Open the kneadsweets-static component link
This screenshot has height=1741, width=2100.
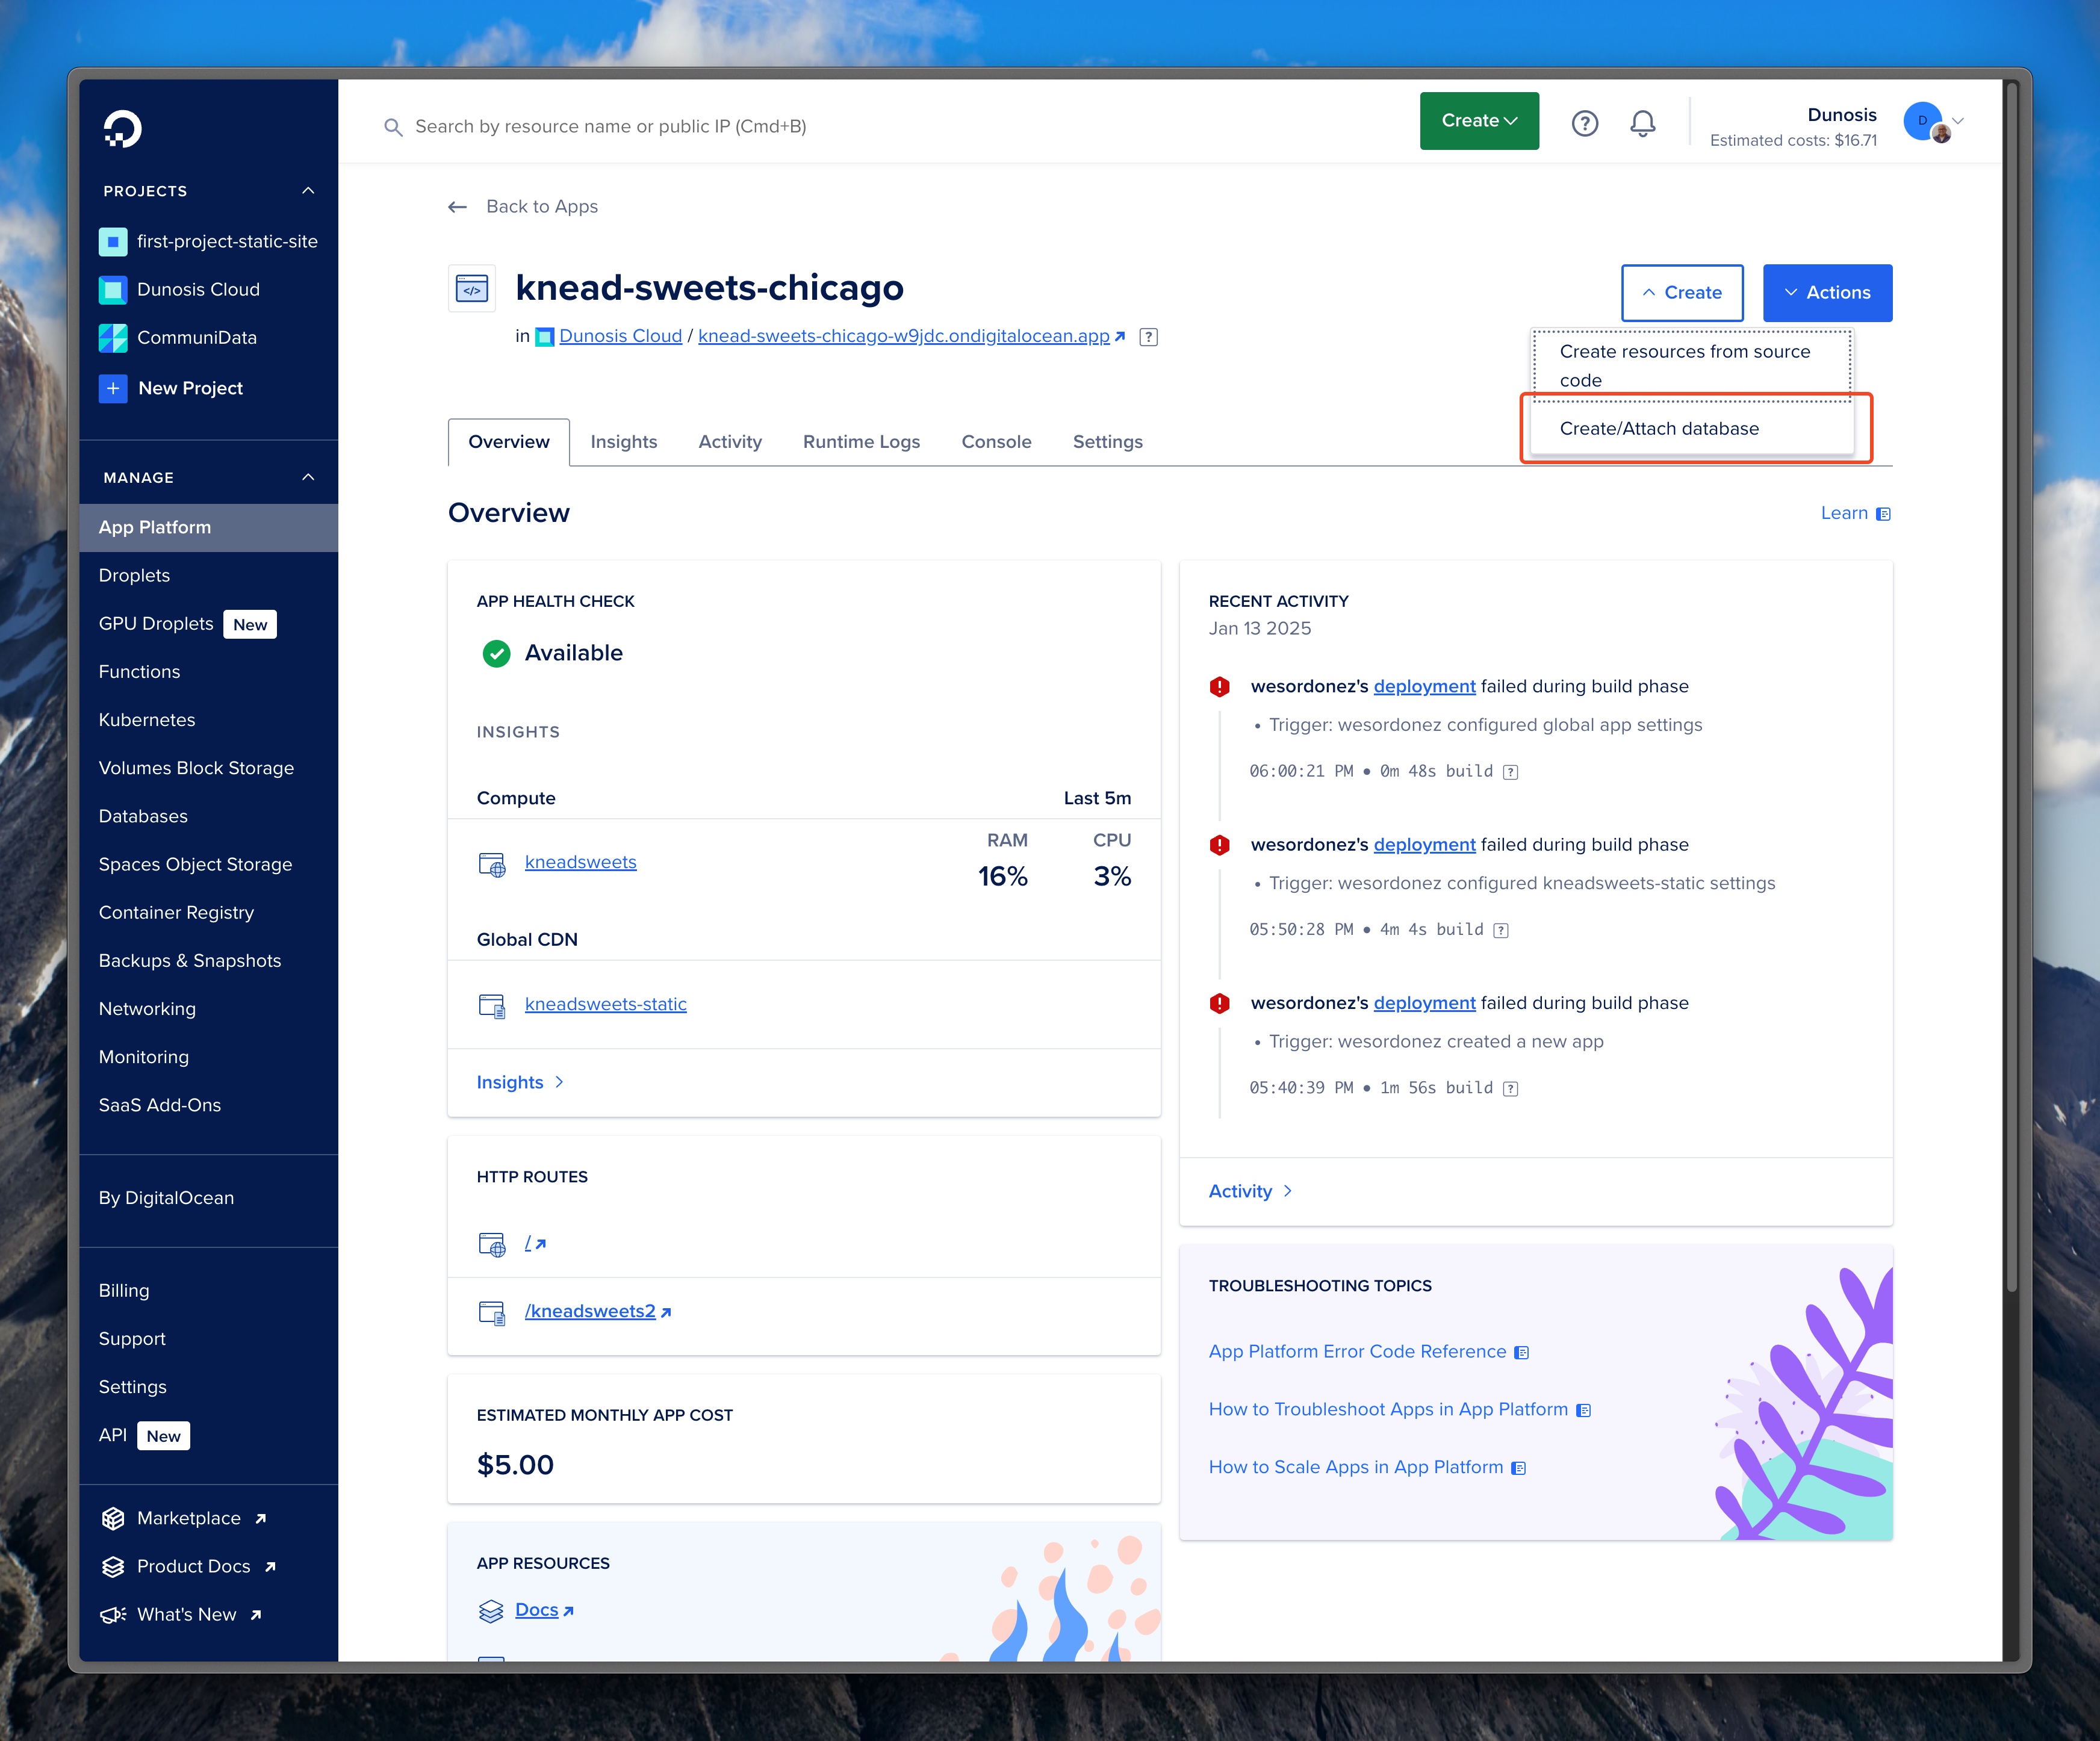[x=605, y=1004]
